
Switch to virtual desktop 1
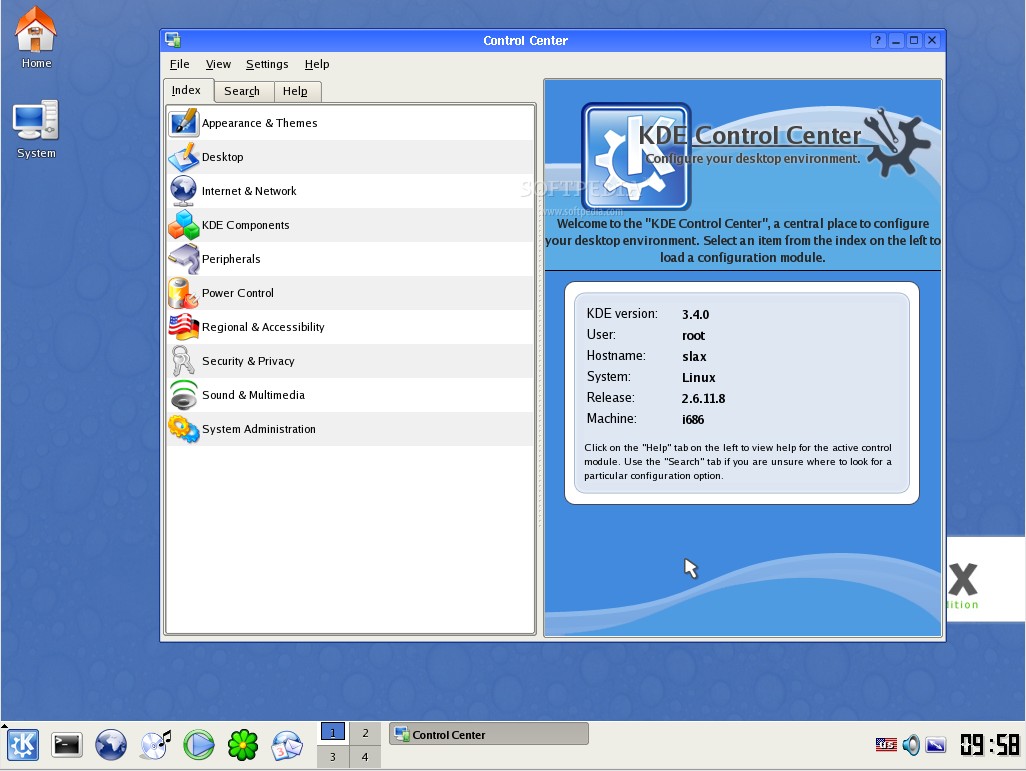tap(332, 733)
